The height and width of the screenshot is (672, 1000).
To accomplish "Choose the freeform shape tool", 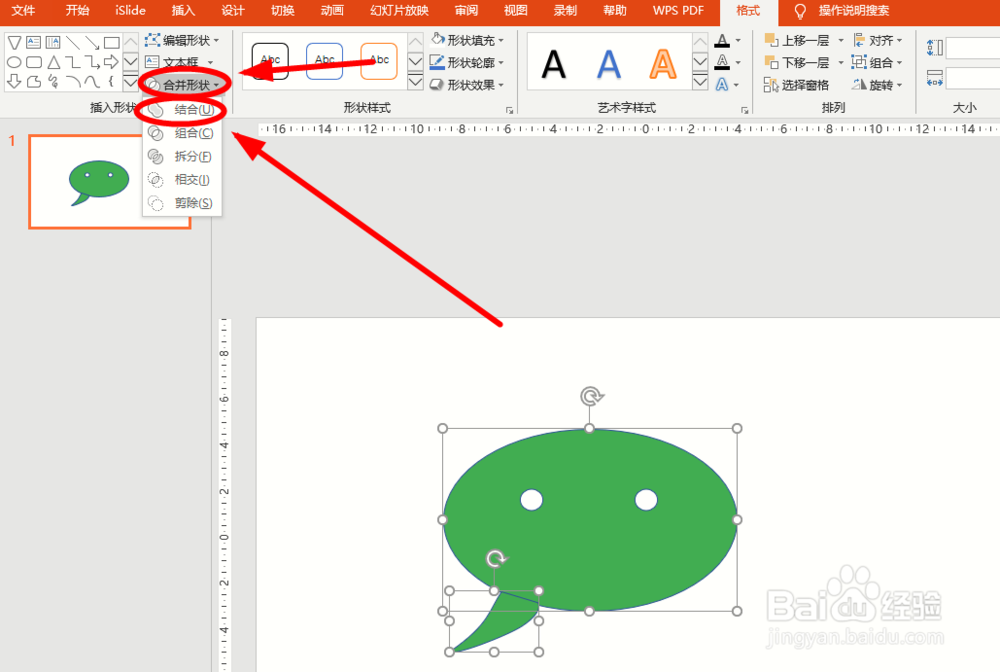I will tap(34, 82).
